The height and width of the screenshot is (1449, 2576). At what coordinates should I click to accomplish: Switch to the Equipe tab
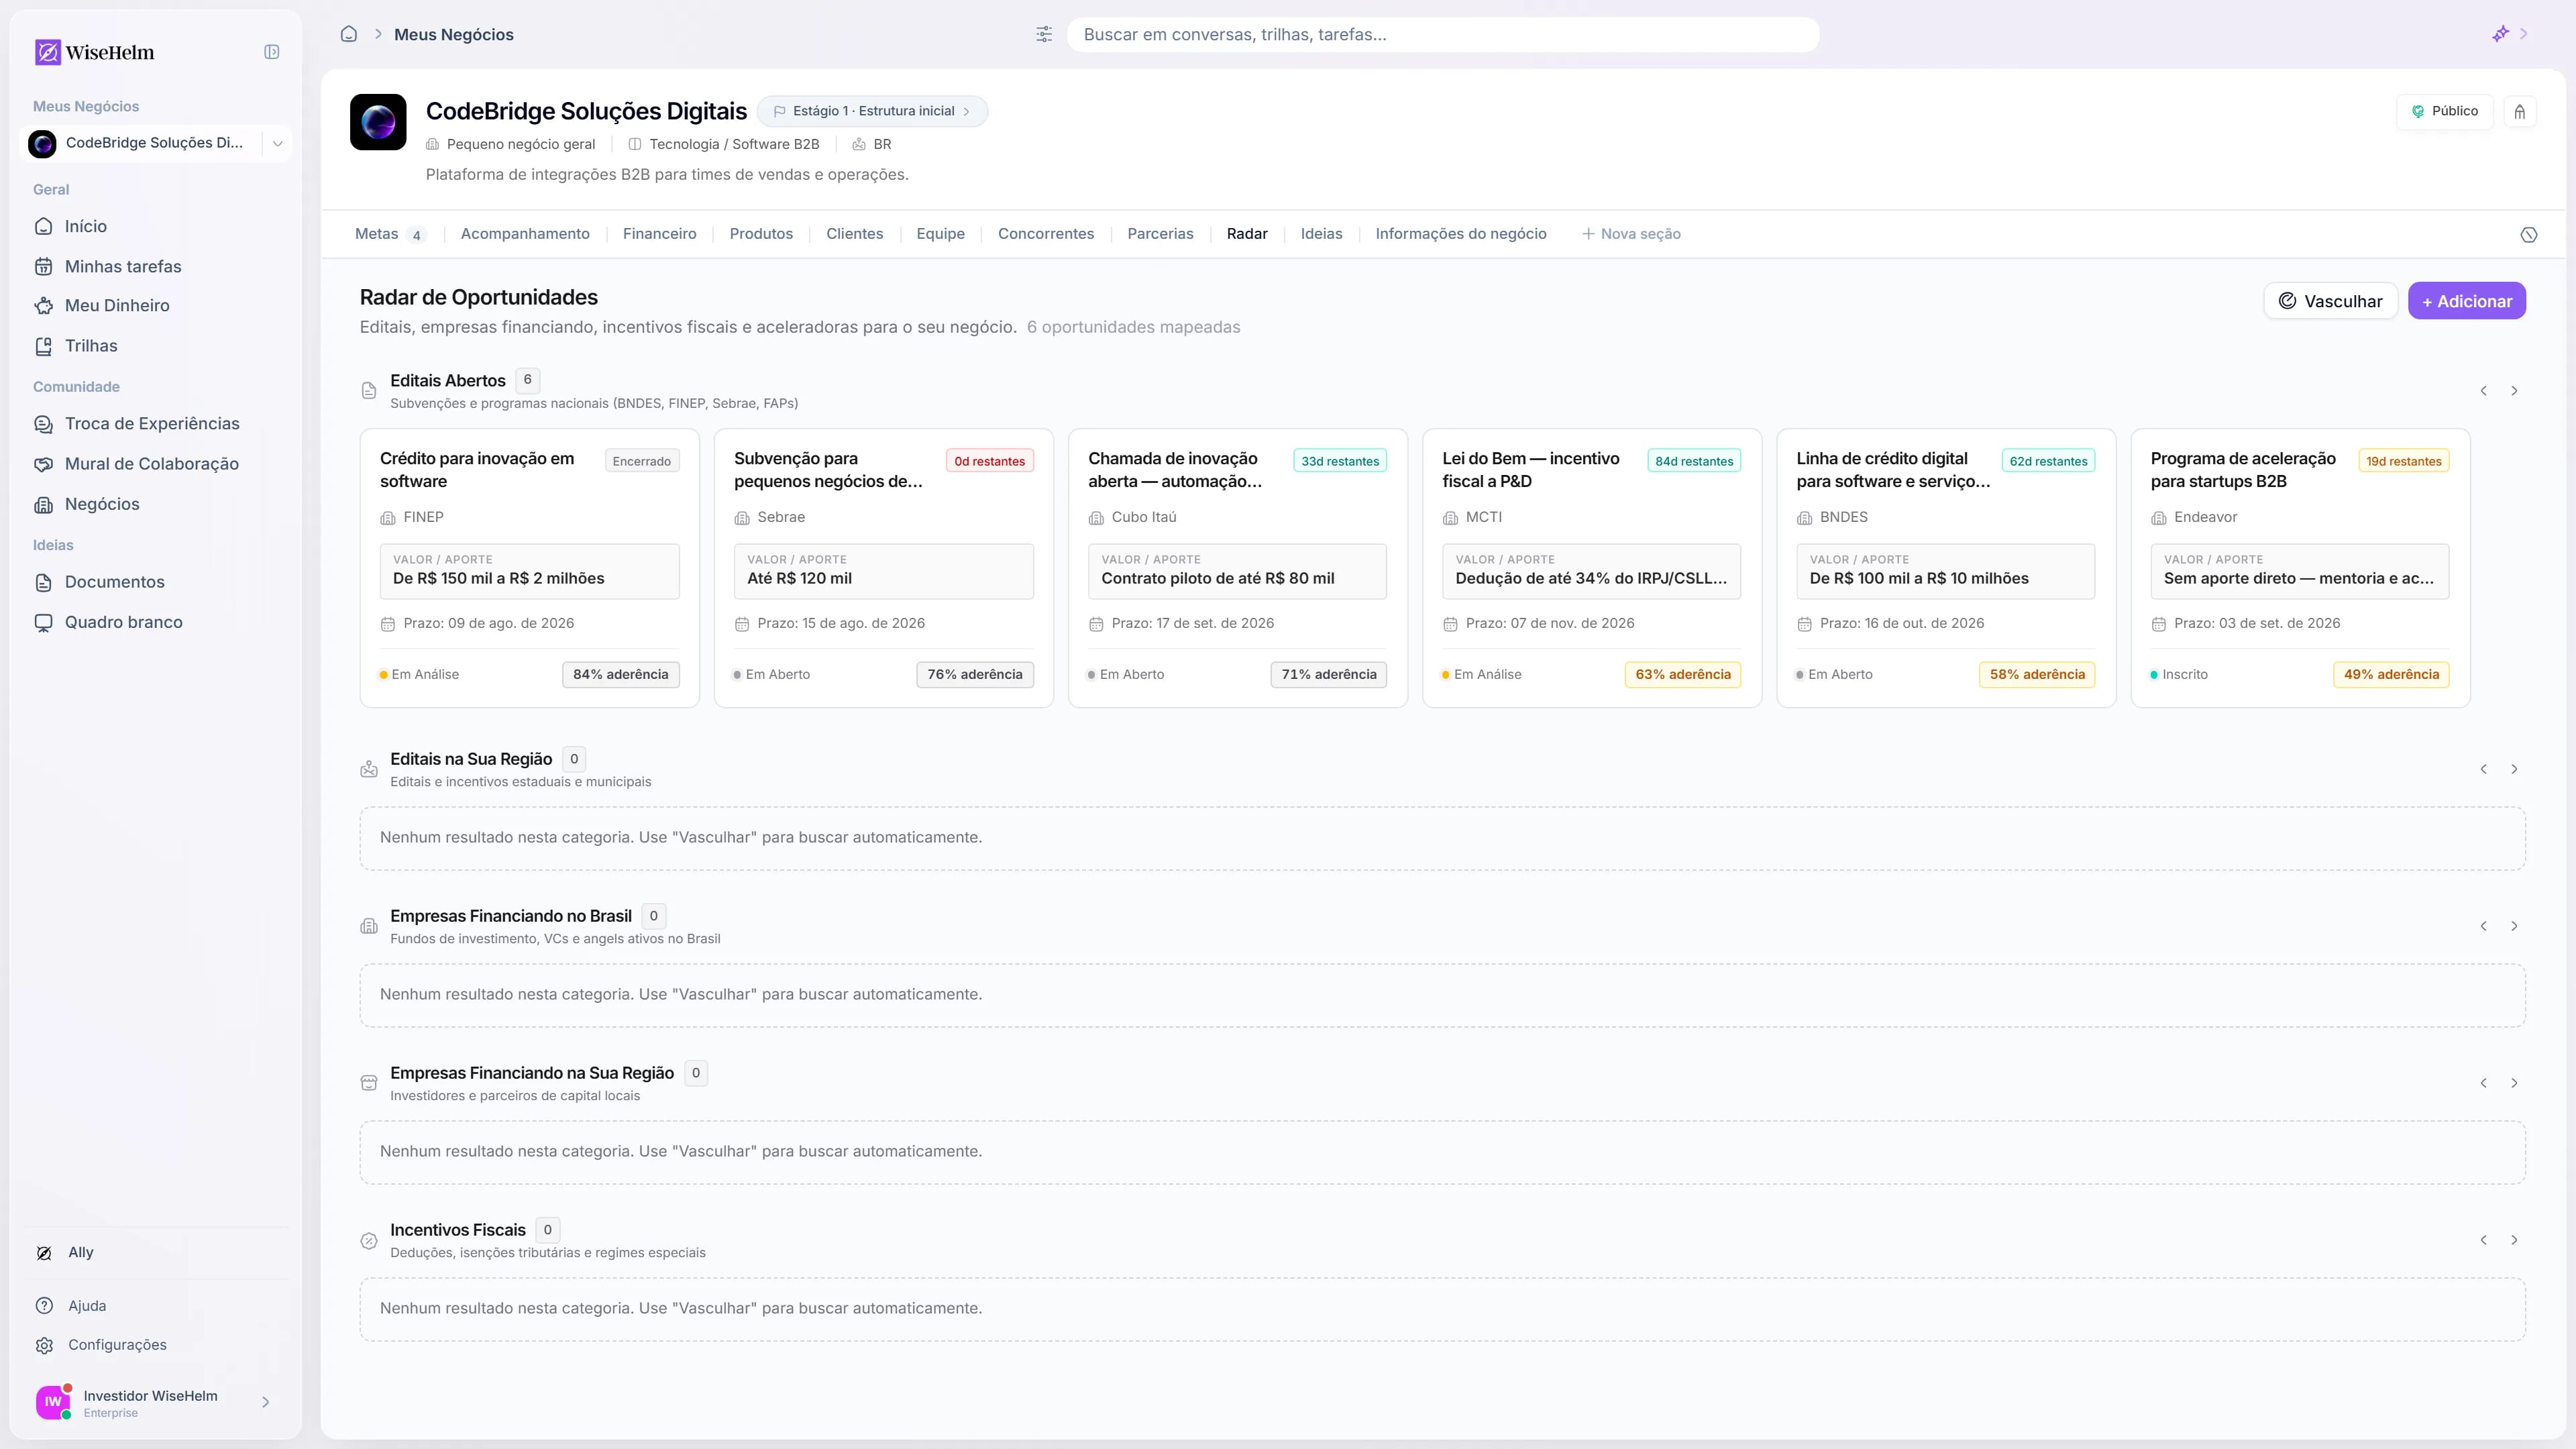pyautogui.click(x=941, y=234)
